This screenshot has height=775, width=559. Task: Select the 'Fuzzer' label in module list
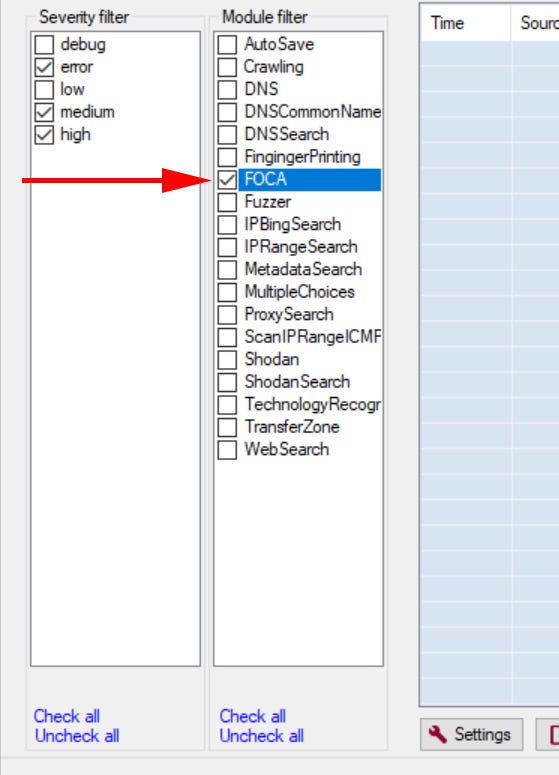pyautogui.click(x=267, y=202)
